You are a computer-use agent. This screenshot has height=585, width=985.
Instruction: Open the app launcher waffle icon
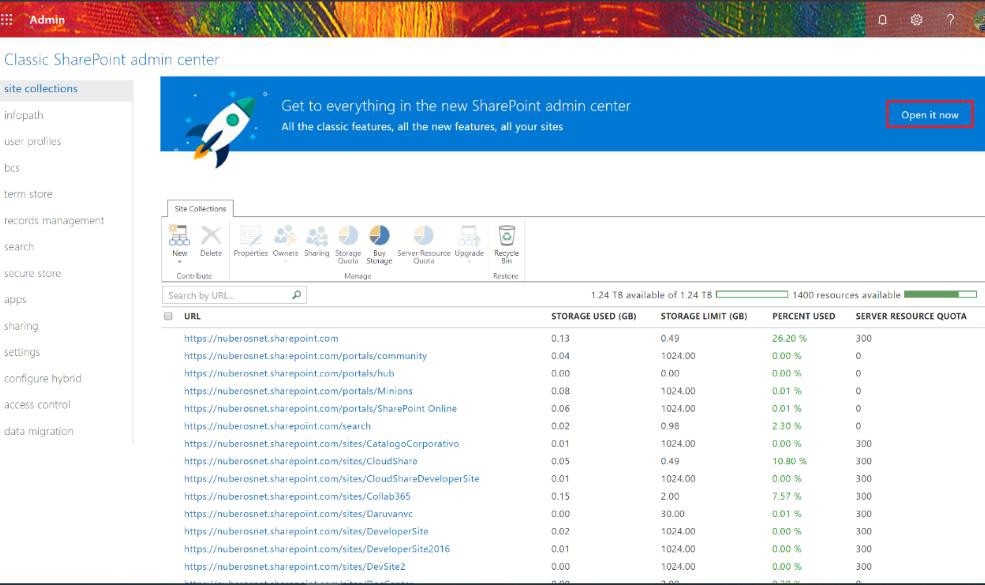pyautogui.click(x=7, y=19)
